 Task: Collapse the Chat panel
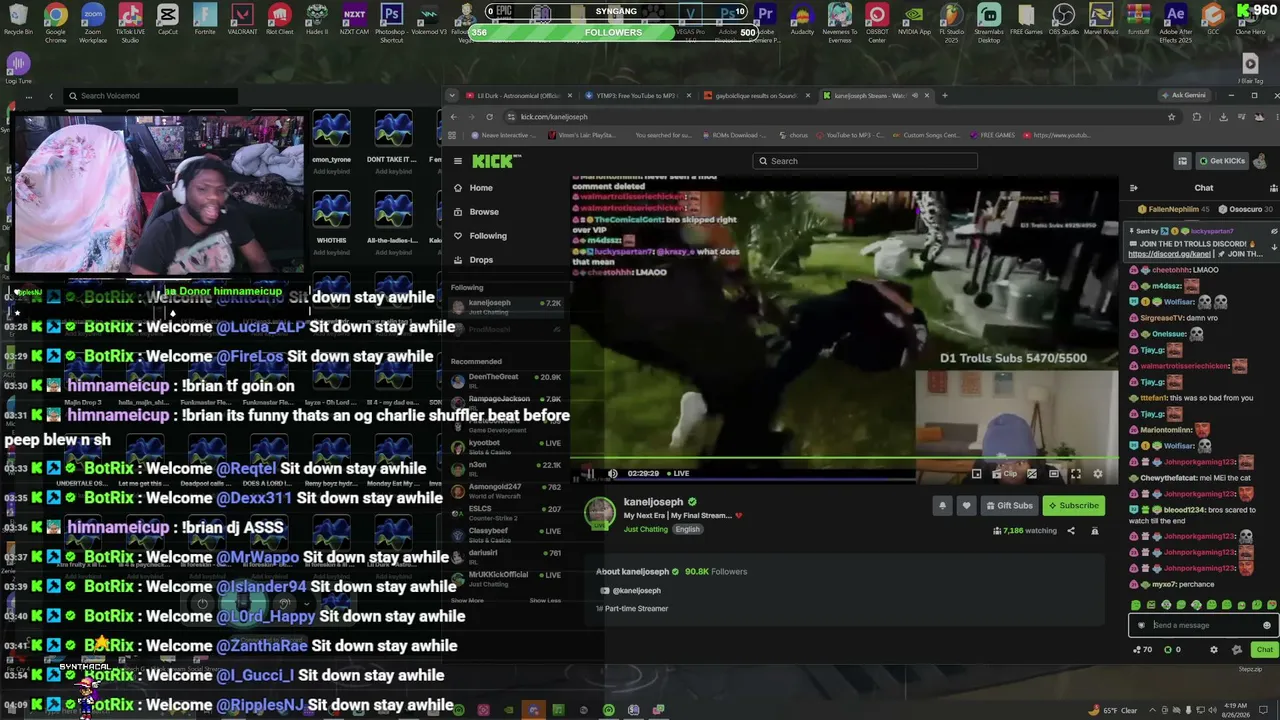pos(1134,188)
